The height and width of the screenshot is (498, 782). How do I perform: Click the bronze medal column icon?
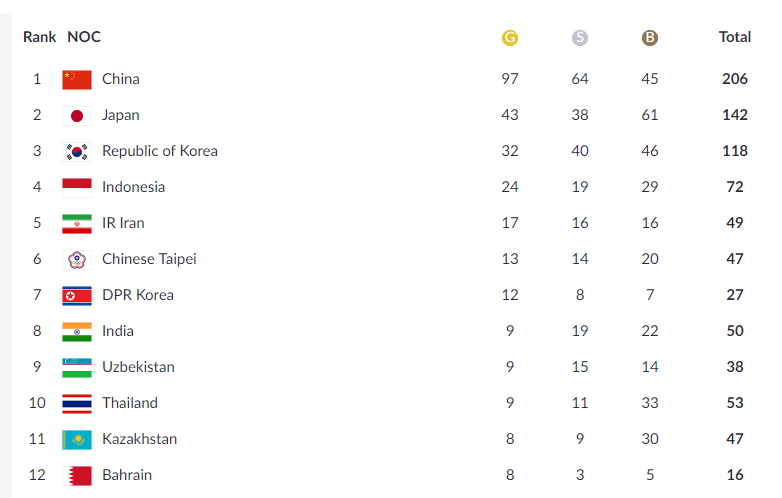point(650,38)
